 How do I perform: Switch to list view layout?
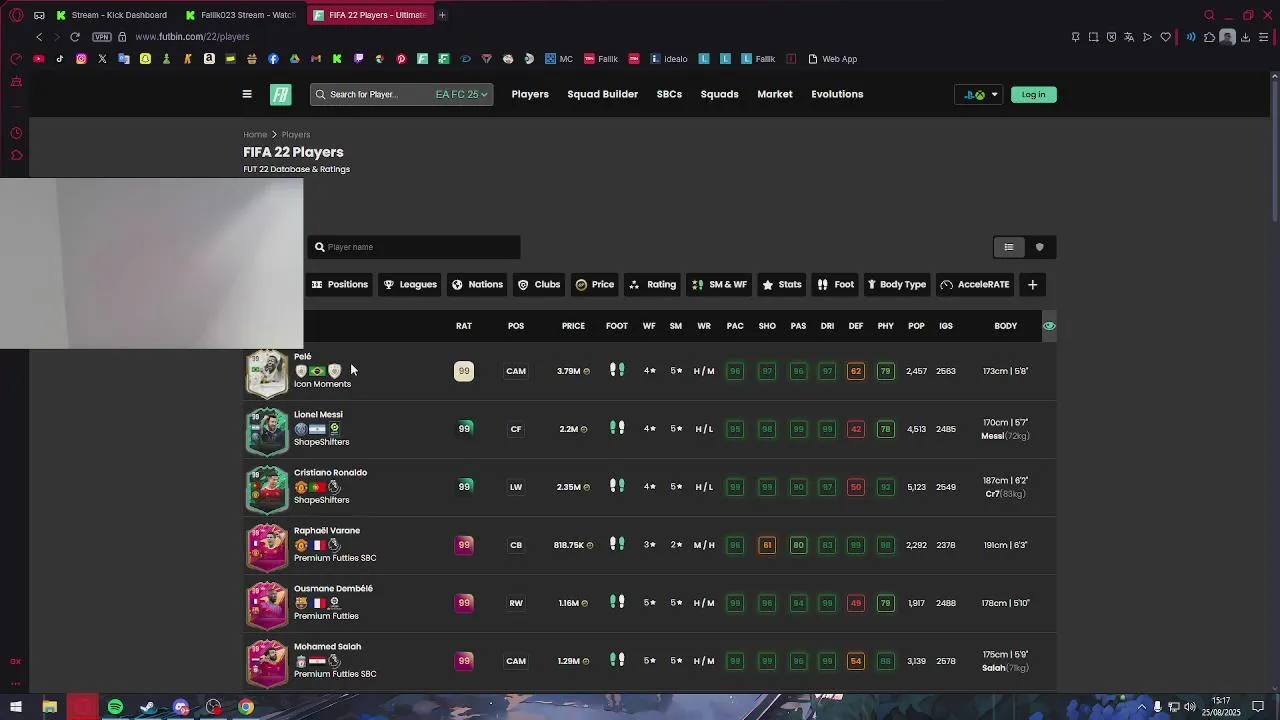[1009, 247]
